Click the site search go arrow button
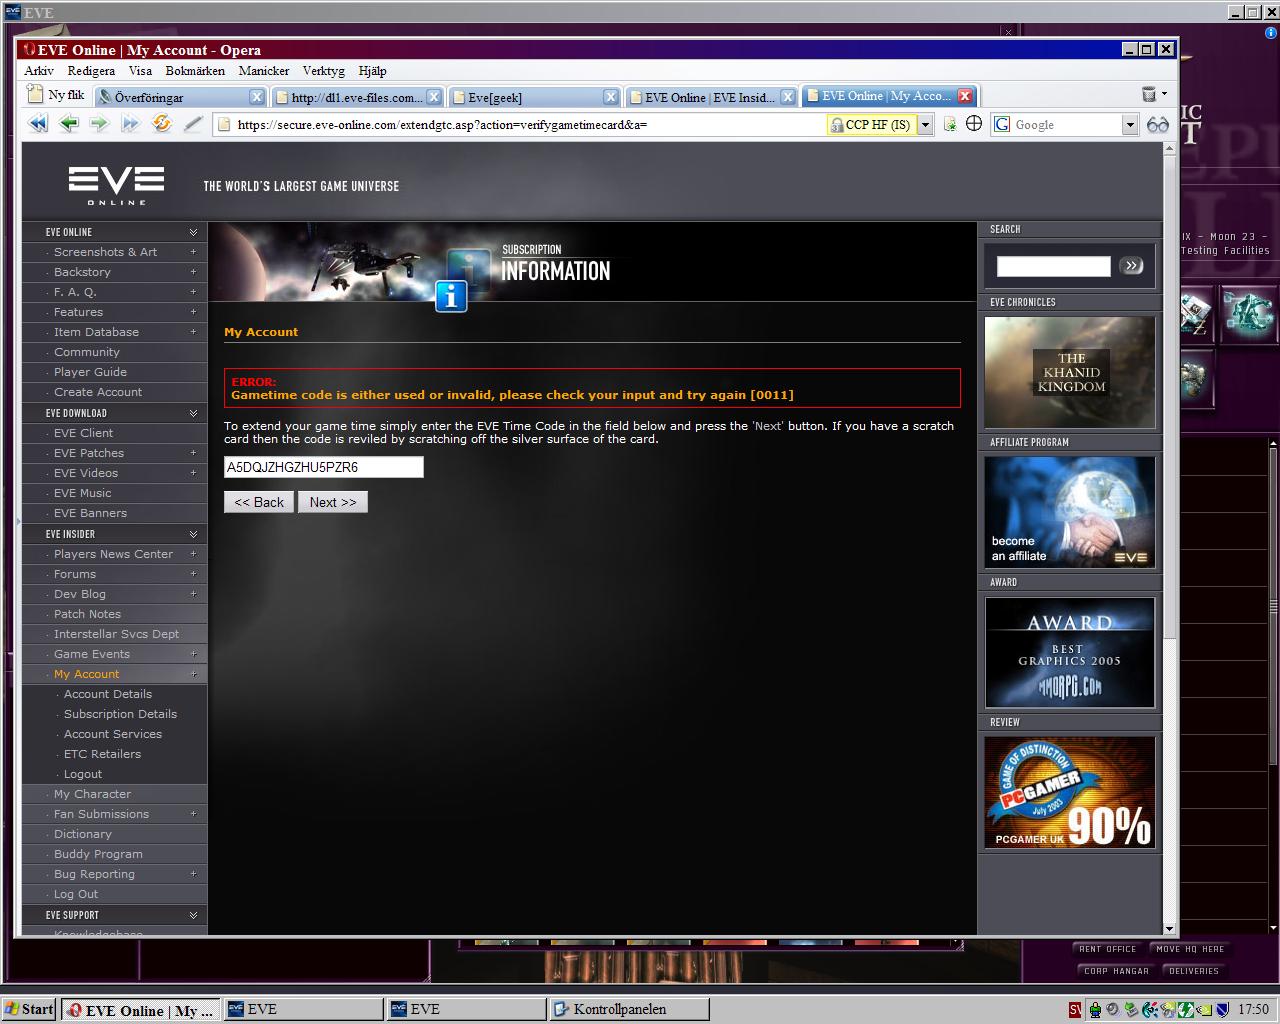 point(1132,266)
